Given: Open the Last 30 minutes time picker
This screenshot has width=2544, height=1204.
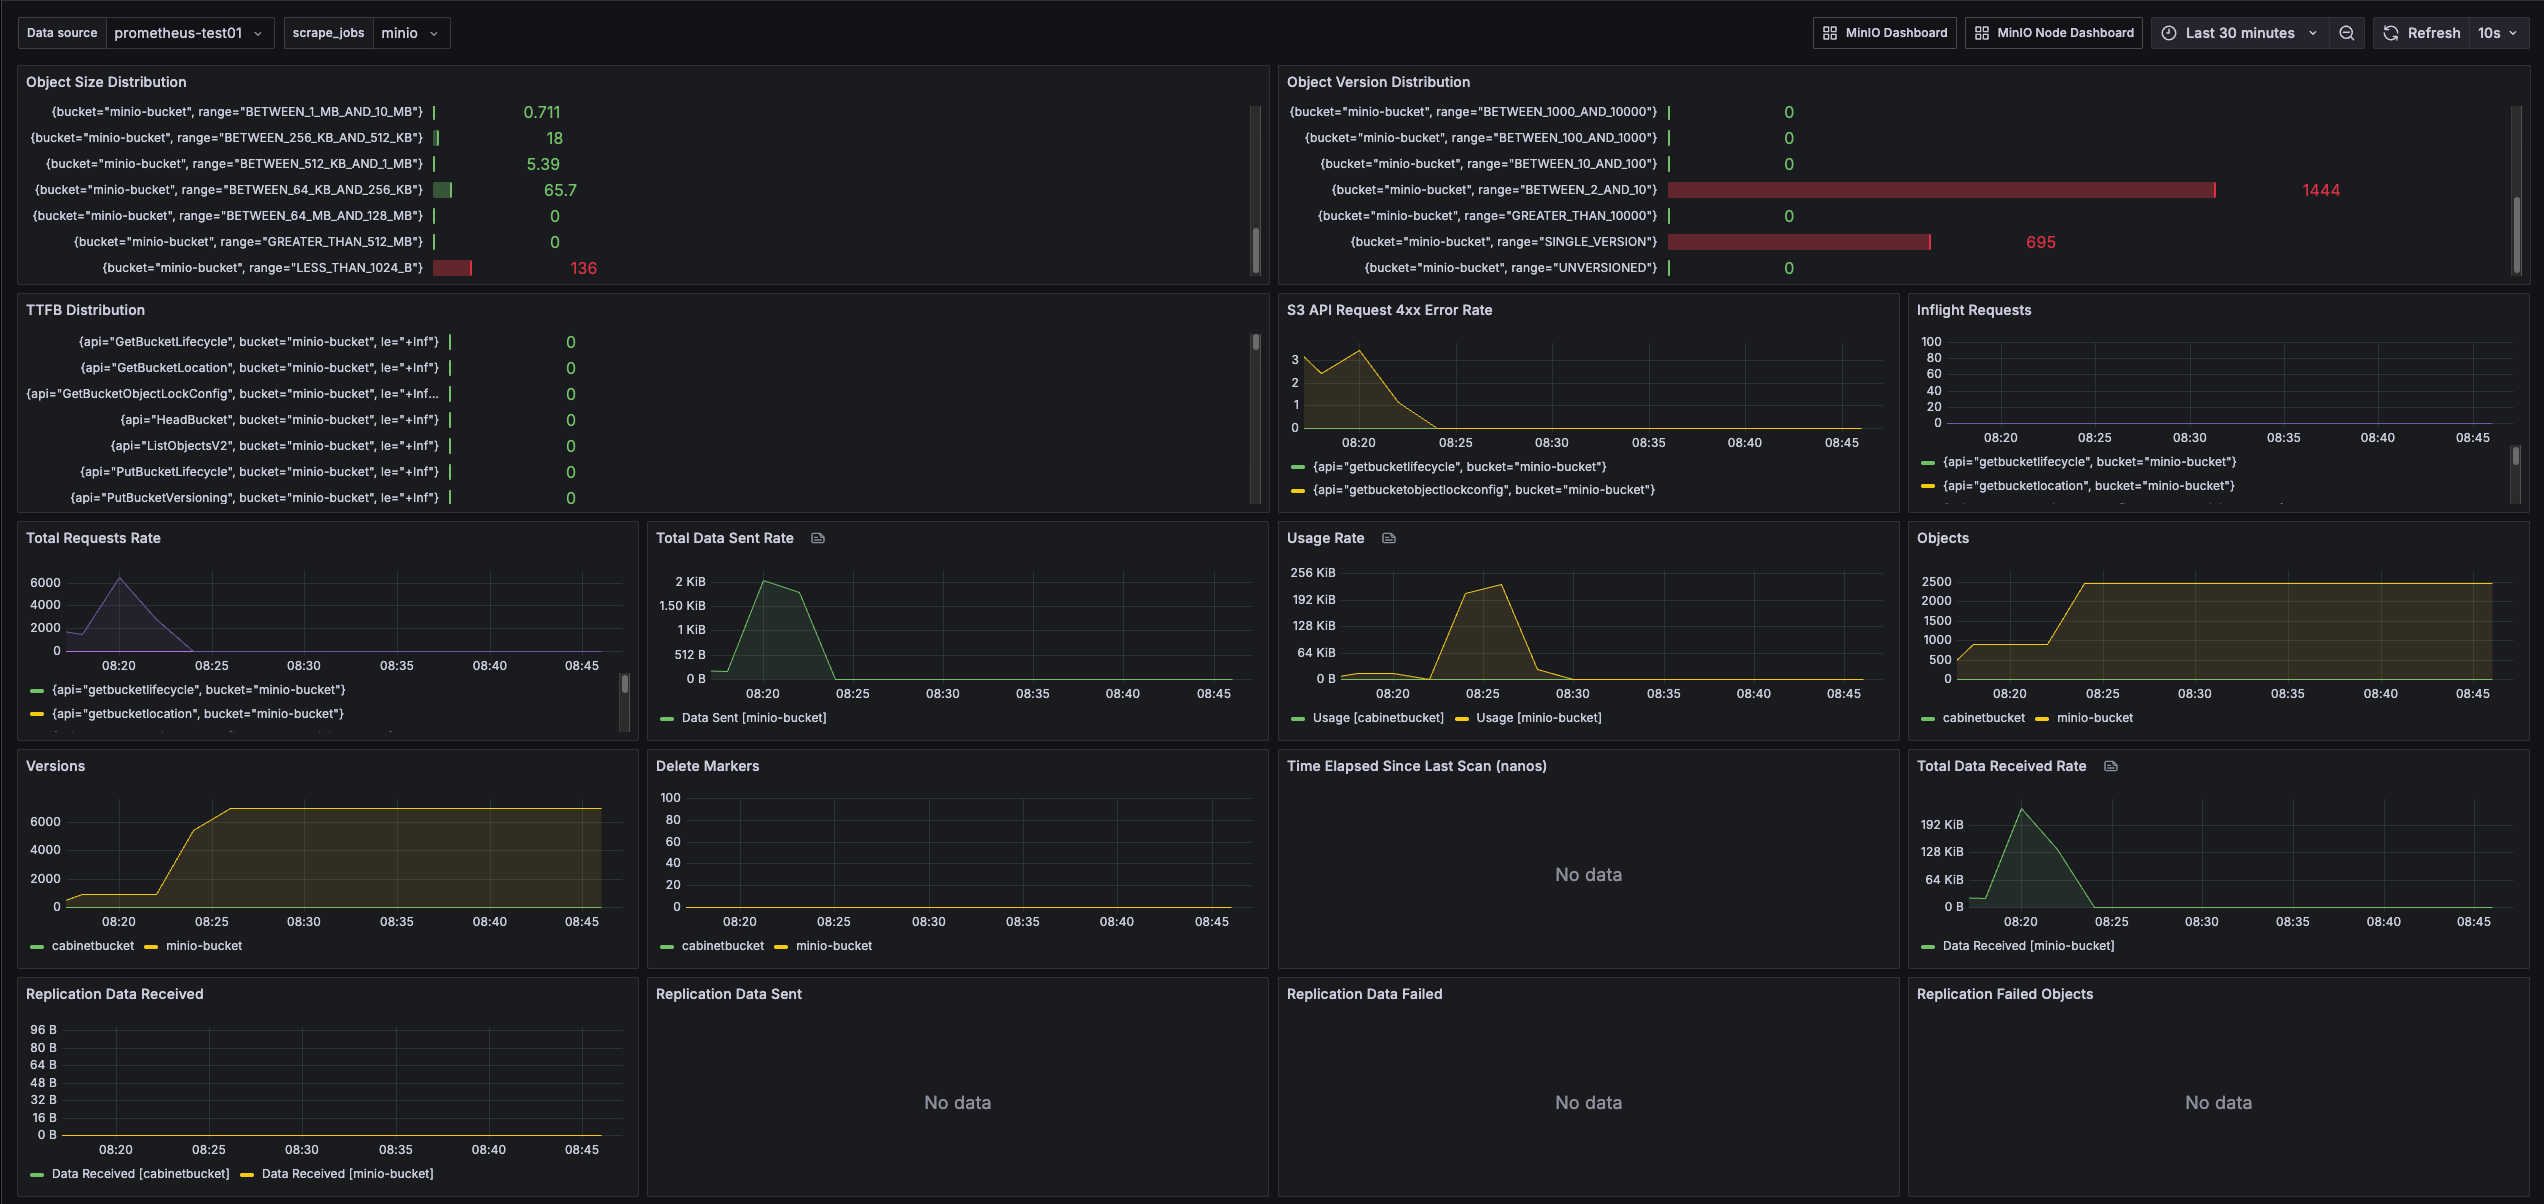Looking at the screenshot, I should click(x=2239, y=33).
